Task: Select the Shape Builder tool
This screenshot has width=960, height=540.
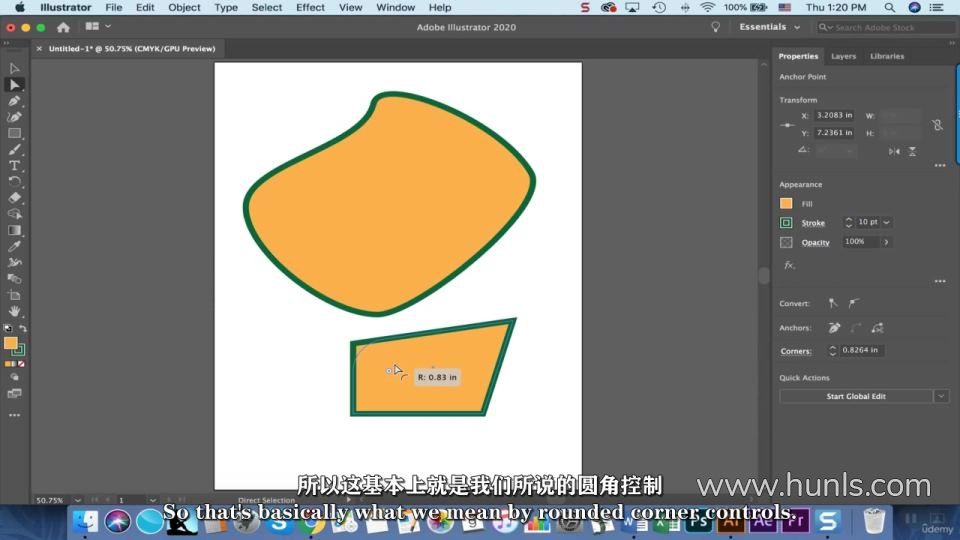Action: [x=14, y=214]
